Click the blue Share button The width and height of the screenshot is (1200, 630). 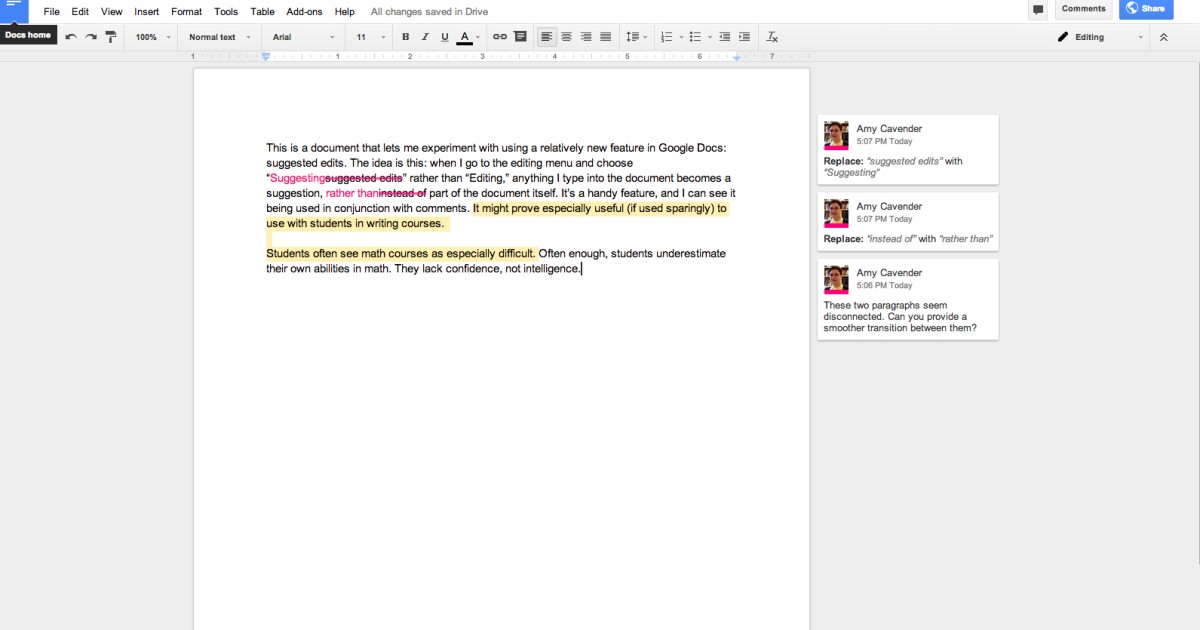pos(1146,8)
